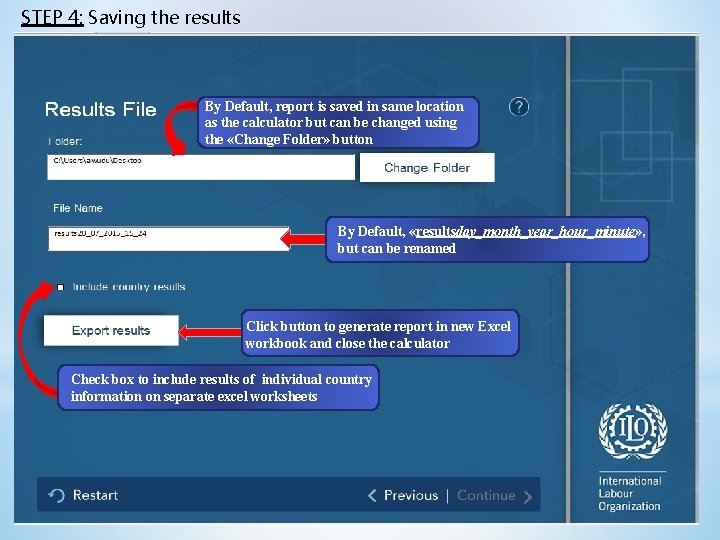This screenshot has height=540, width=720.
Task: Go back with Previous
Action: [x=411, y=495]
